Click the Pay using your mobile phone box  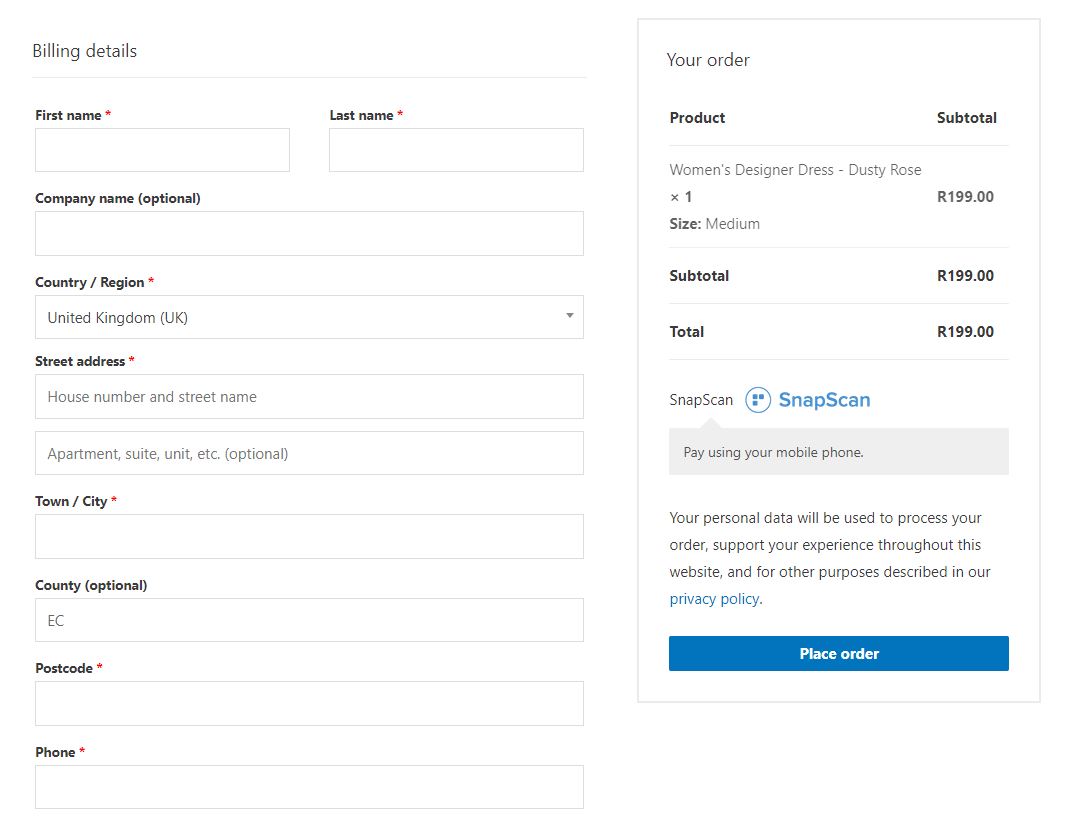point(838,452)
